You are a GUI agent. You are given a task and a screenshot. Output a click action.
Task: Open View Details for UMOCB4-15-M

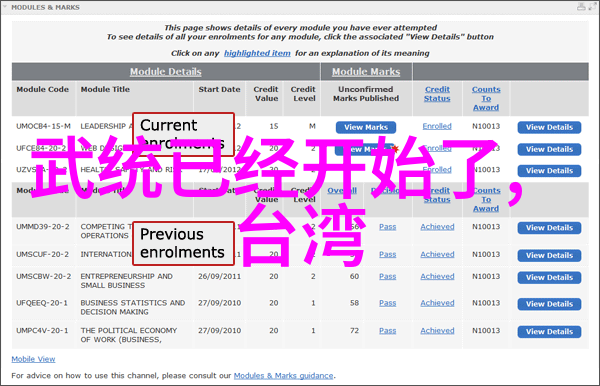549,127
